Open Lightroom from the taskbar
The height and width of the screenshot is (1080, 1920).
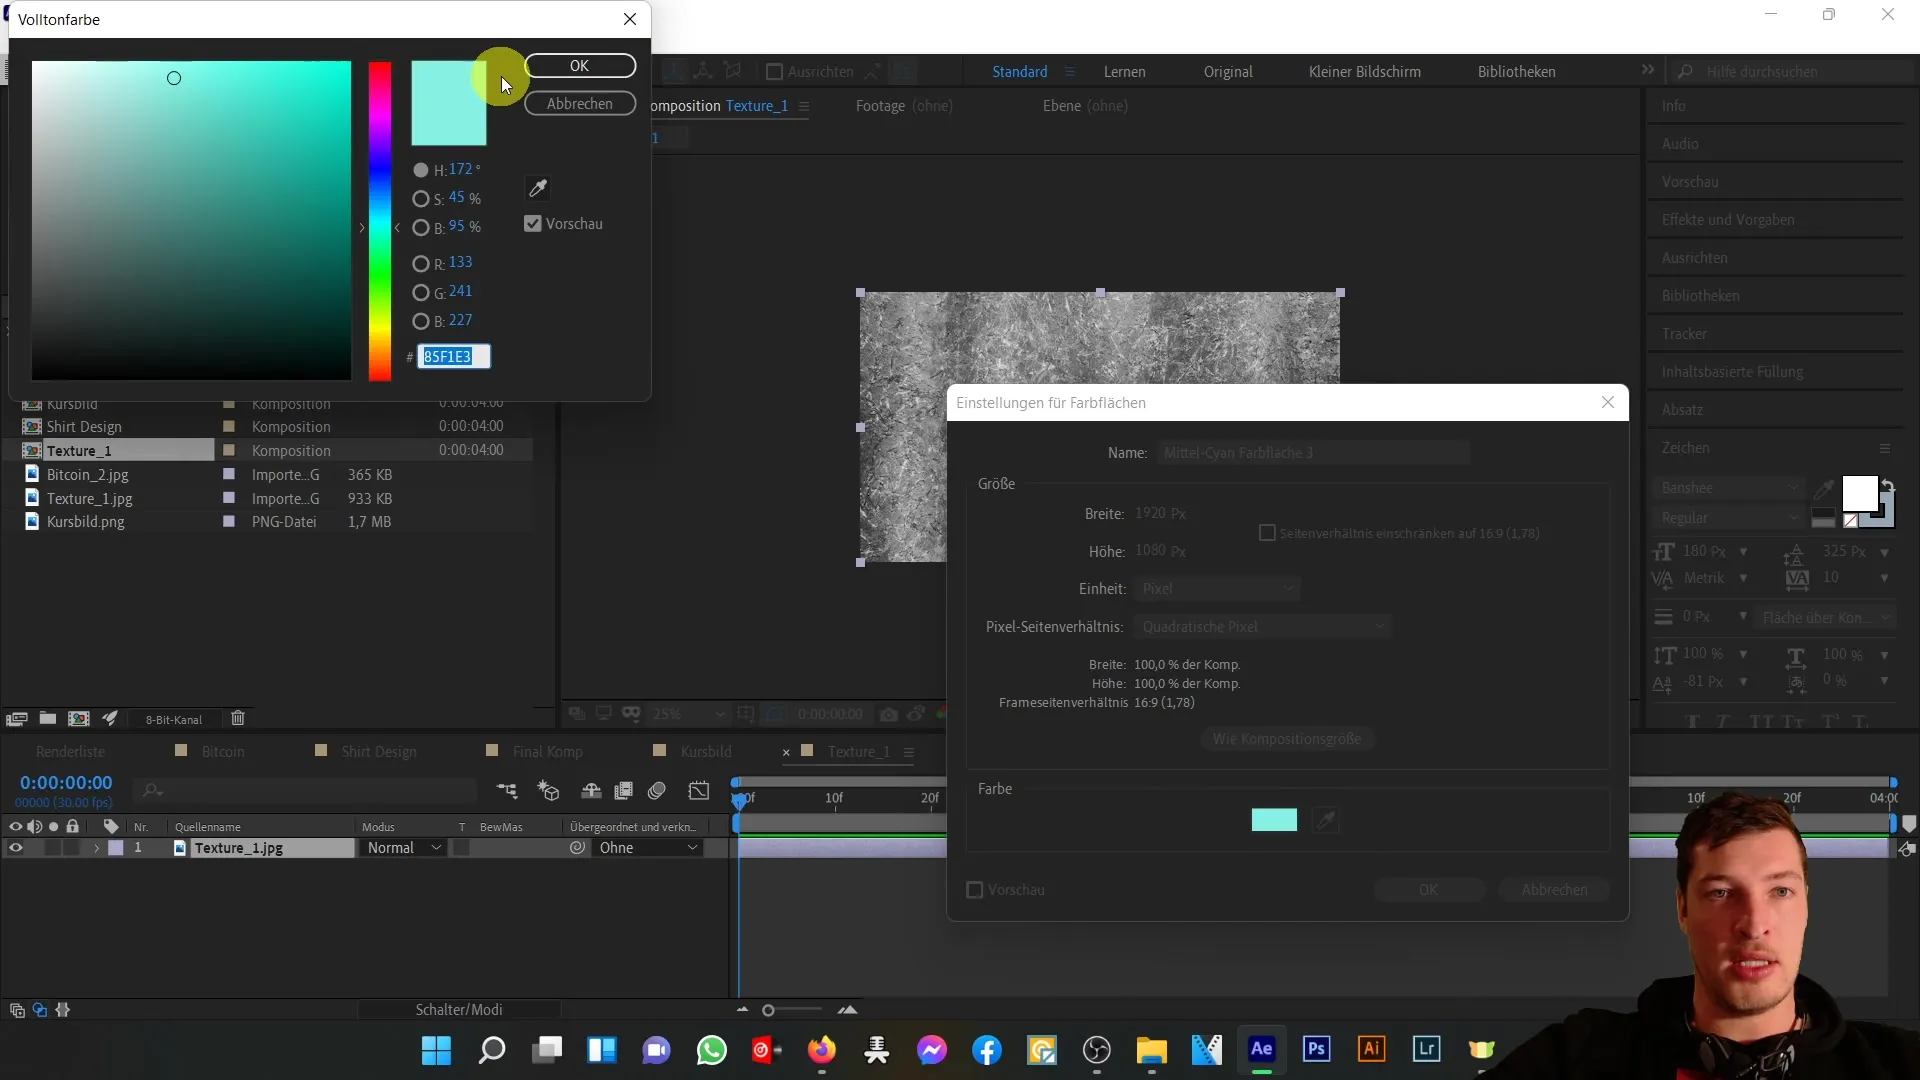[1426, 1049]
